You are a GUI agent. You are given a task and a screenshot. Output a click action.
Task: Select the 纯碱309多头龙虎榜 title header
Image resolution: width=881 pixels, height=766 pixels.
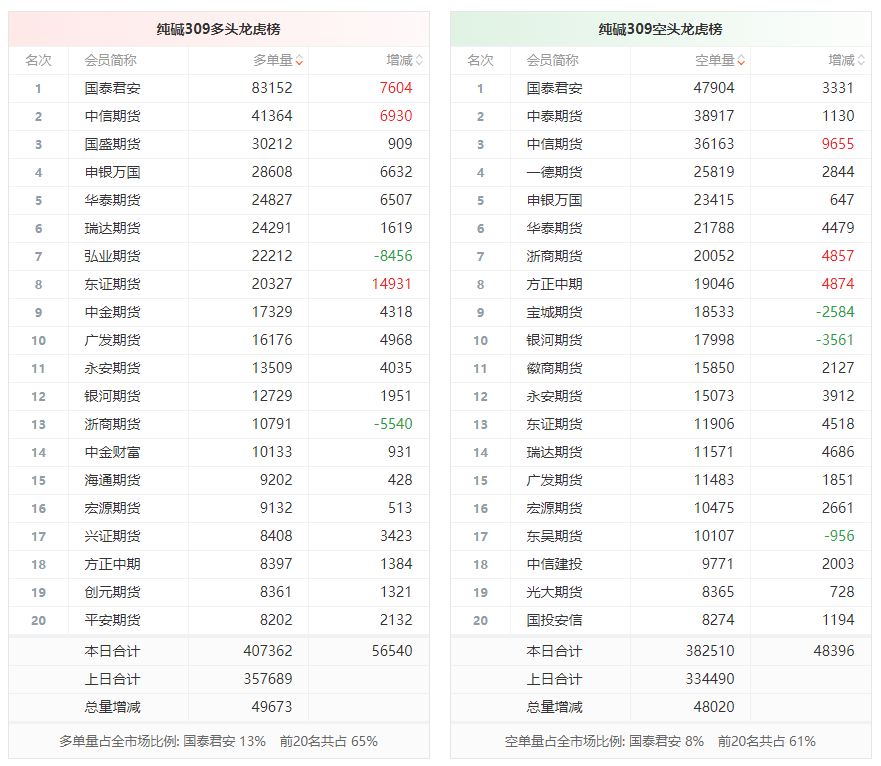[219, 29]
